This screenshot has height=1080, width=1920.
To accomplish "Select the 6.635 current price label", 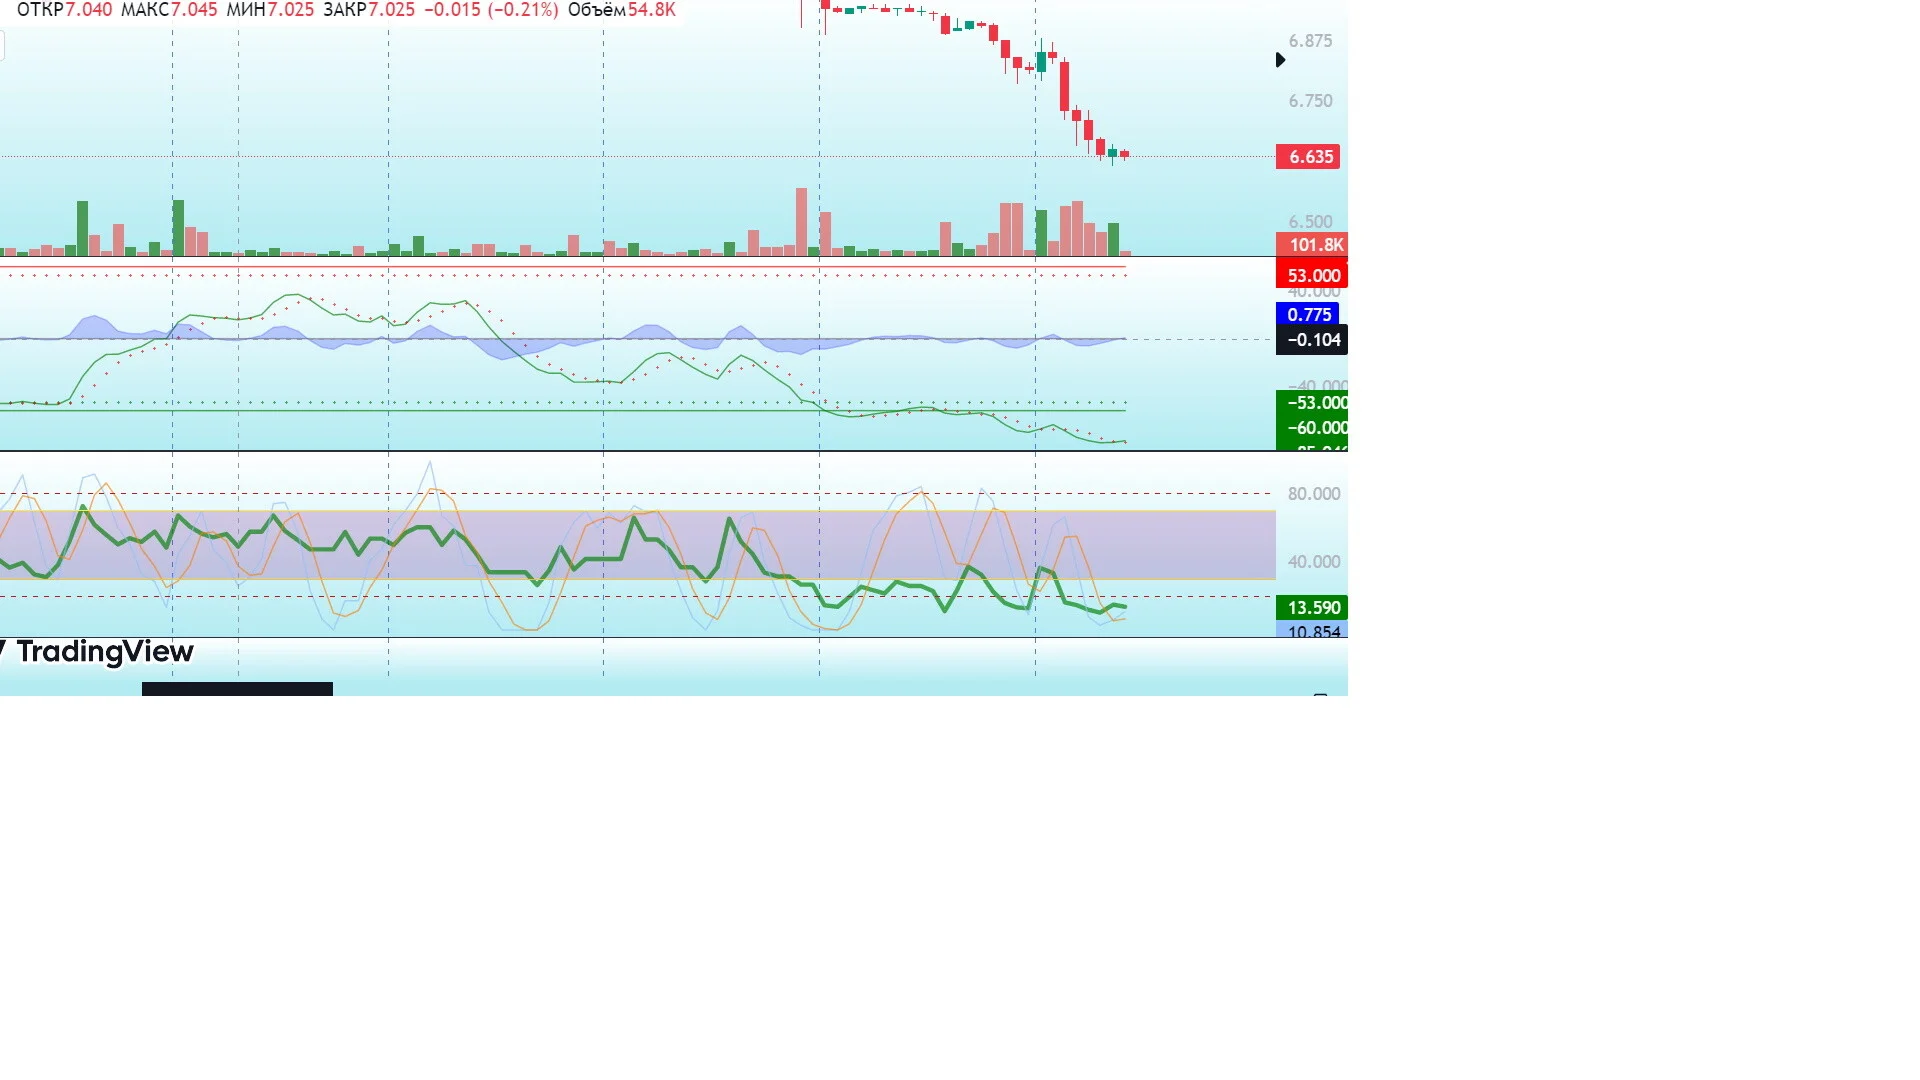I will 1308,157.
